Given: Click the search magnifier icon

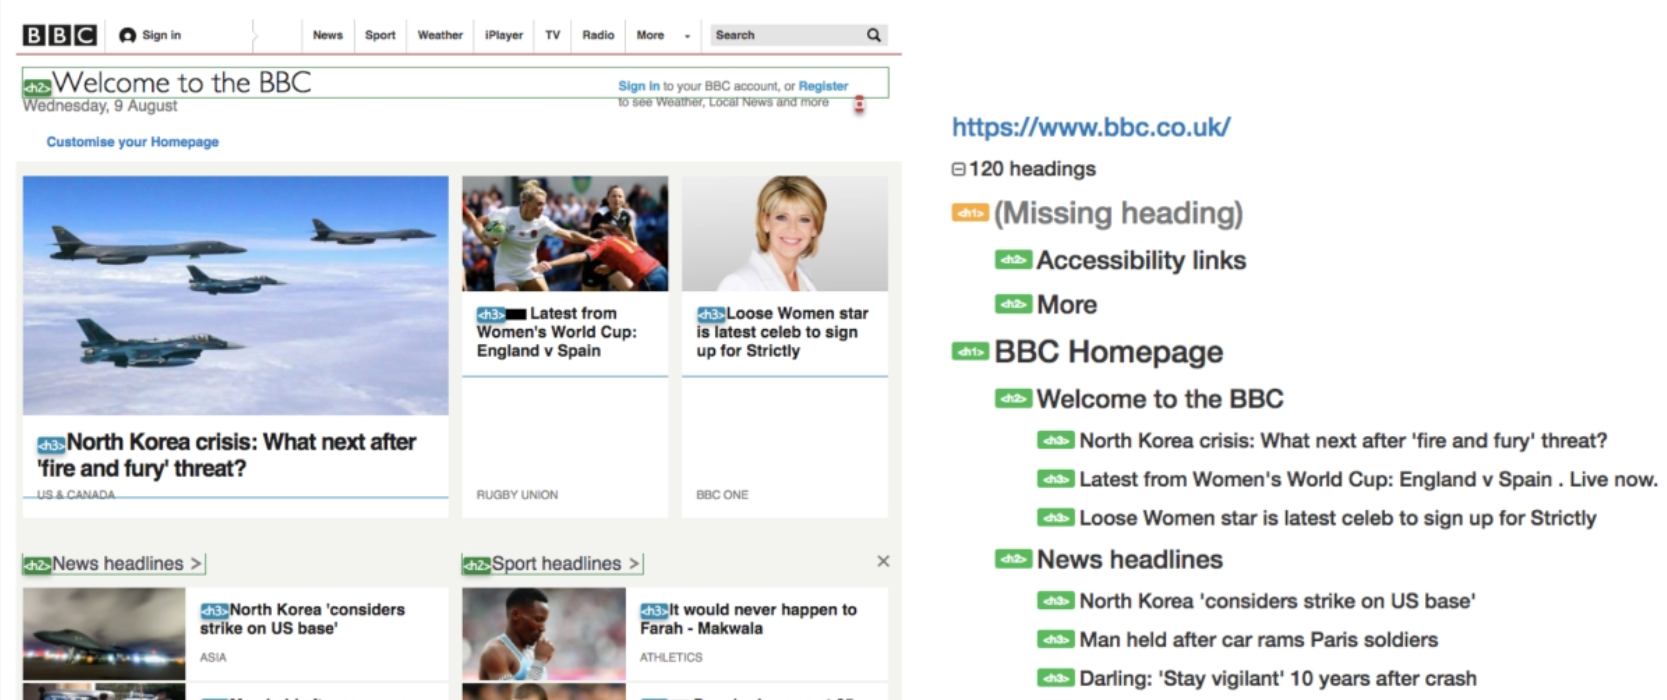Looking at the screenshot, I should [874, 35].
